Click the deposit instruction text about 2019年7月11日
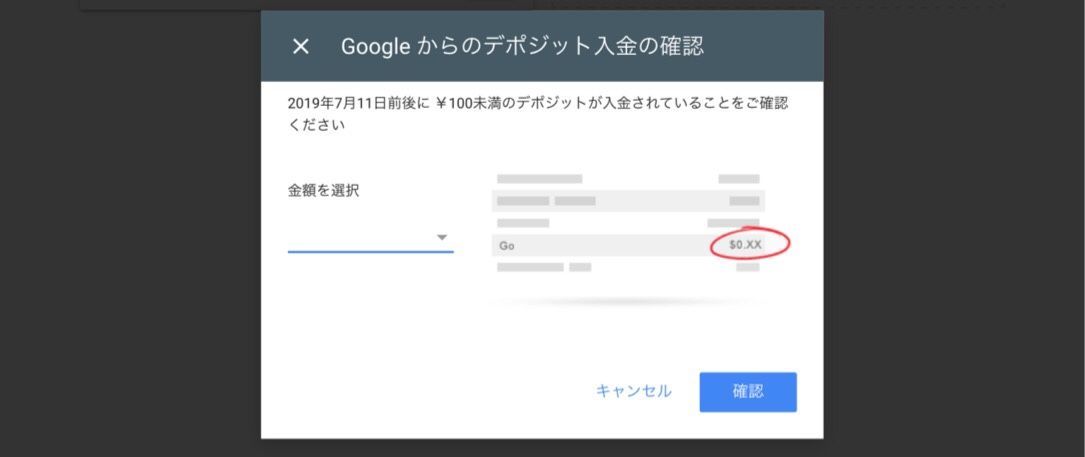The height and width of the screenshot is (457, 1085). [x=538, y=115]
